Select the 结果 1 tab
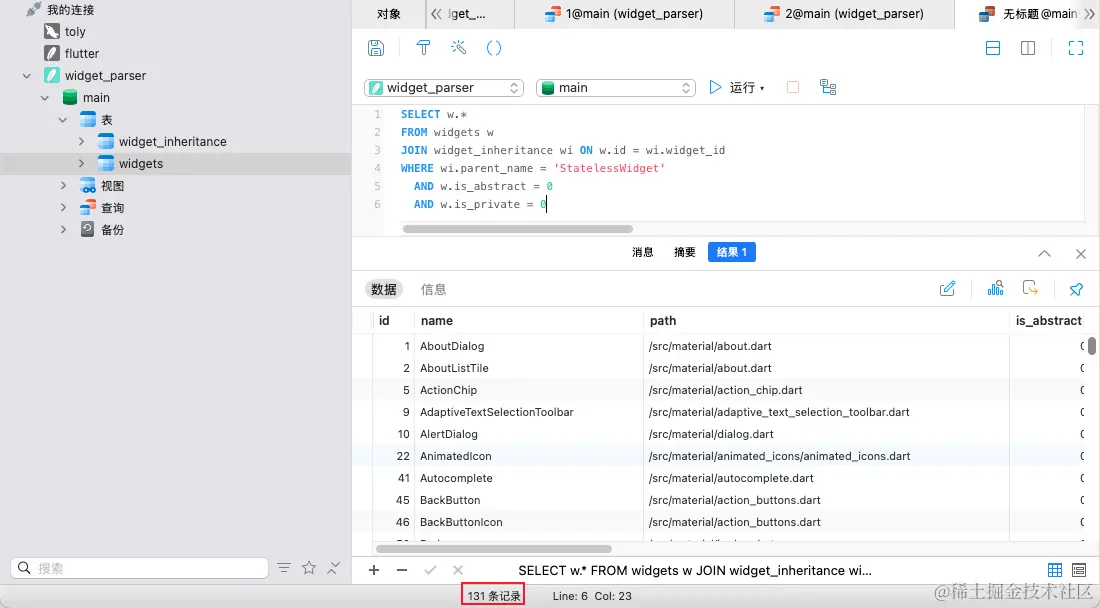Screen dimensions: 1100x608 pos(732,252)
